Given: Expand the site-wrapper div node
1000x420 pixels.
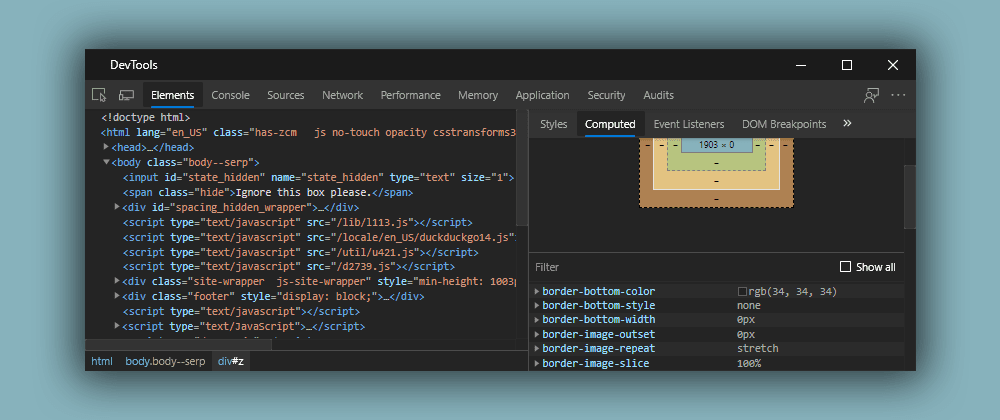Looking at the screenshot, I should coord(117,281).
